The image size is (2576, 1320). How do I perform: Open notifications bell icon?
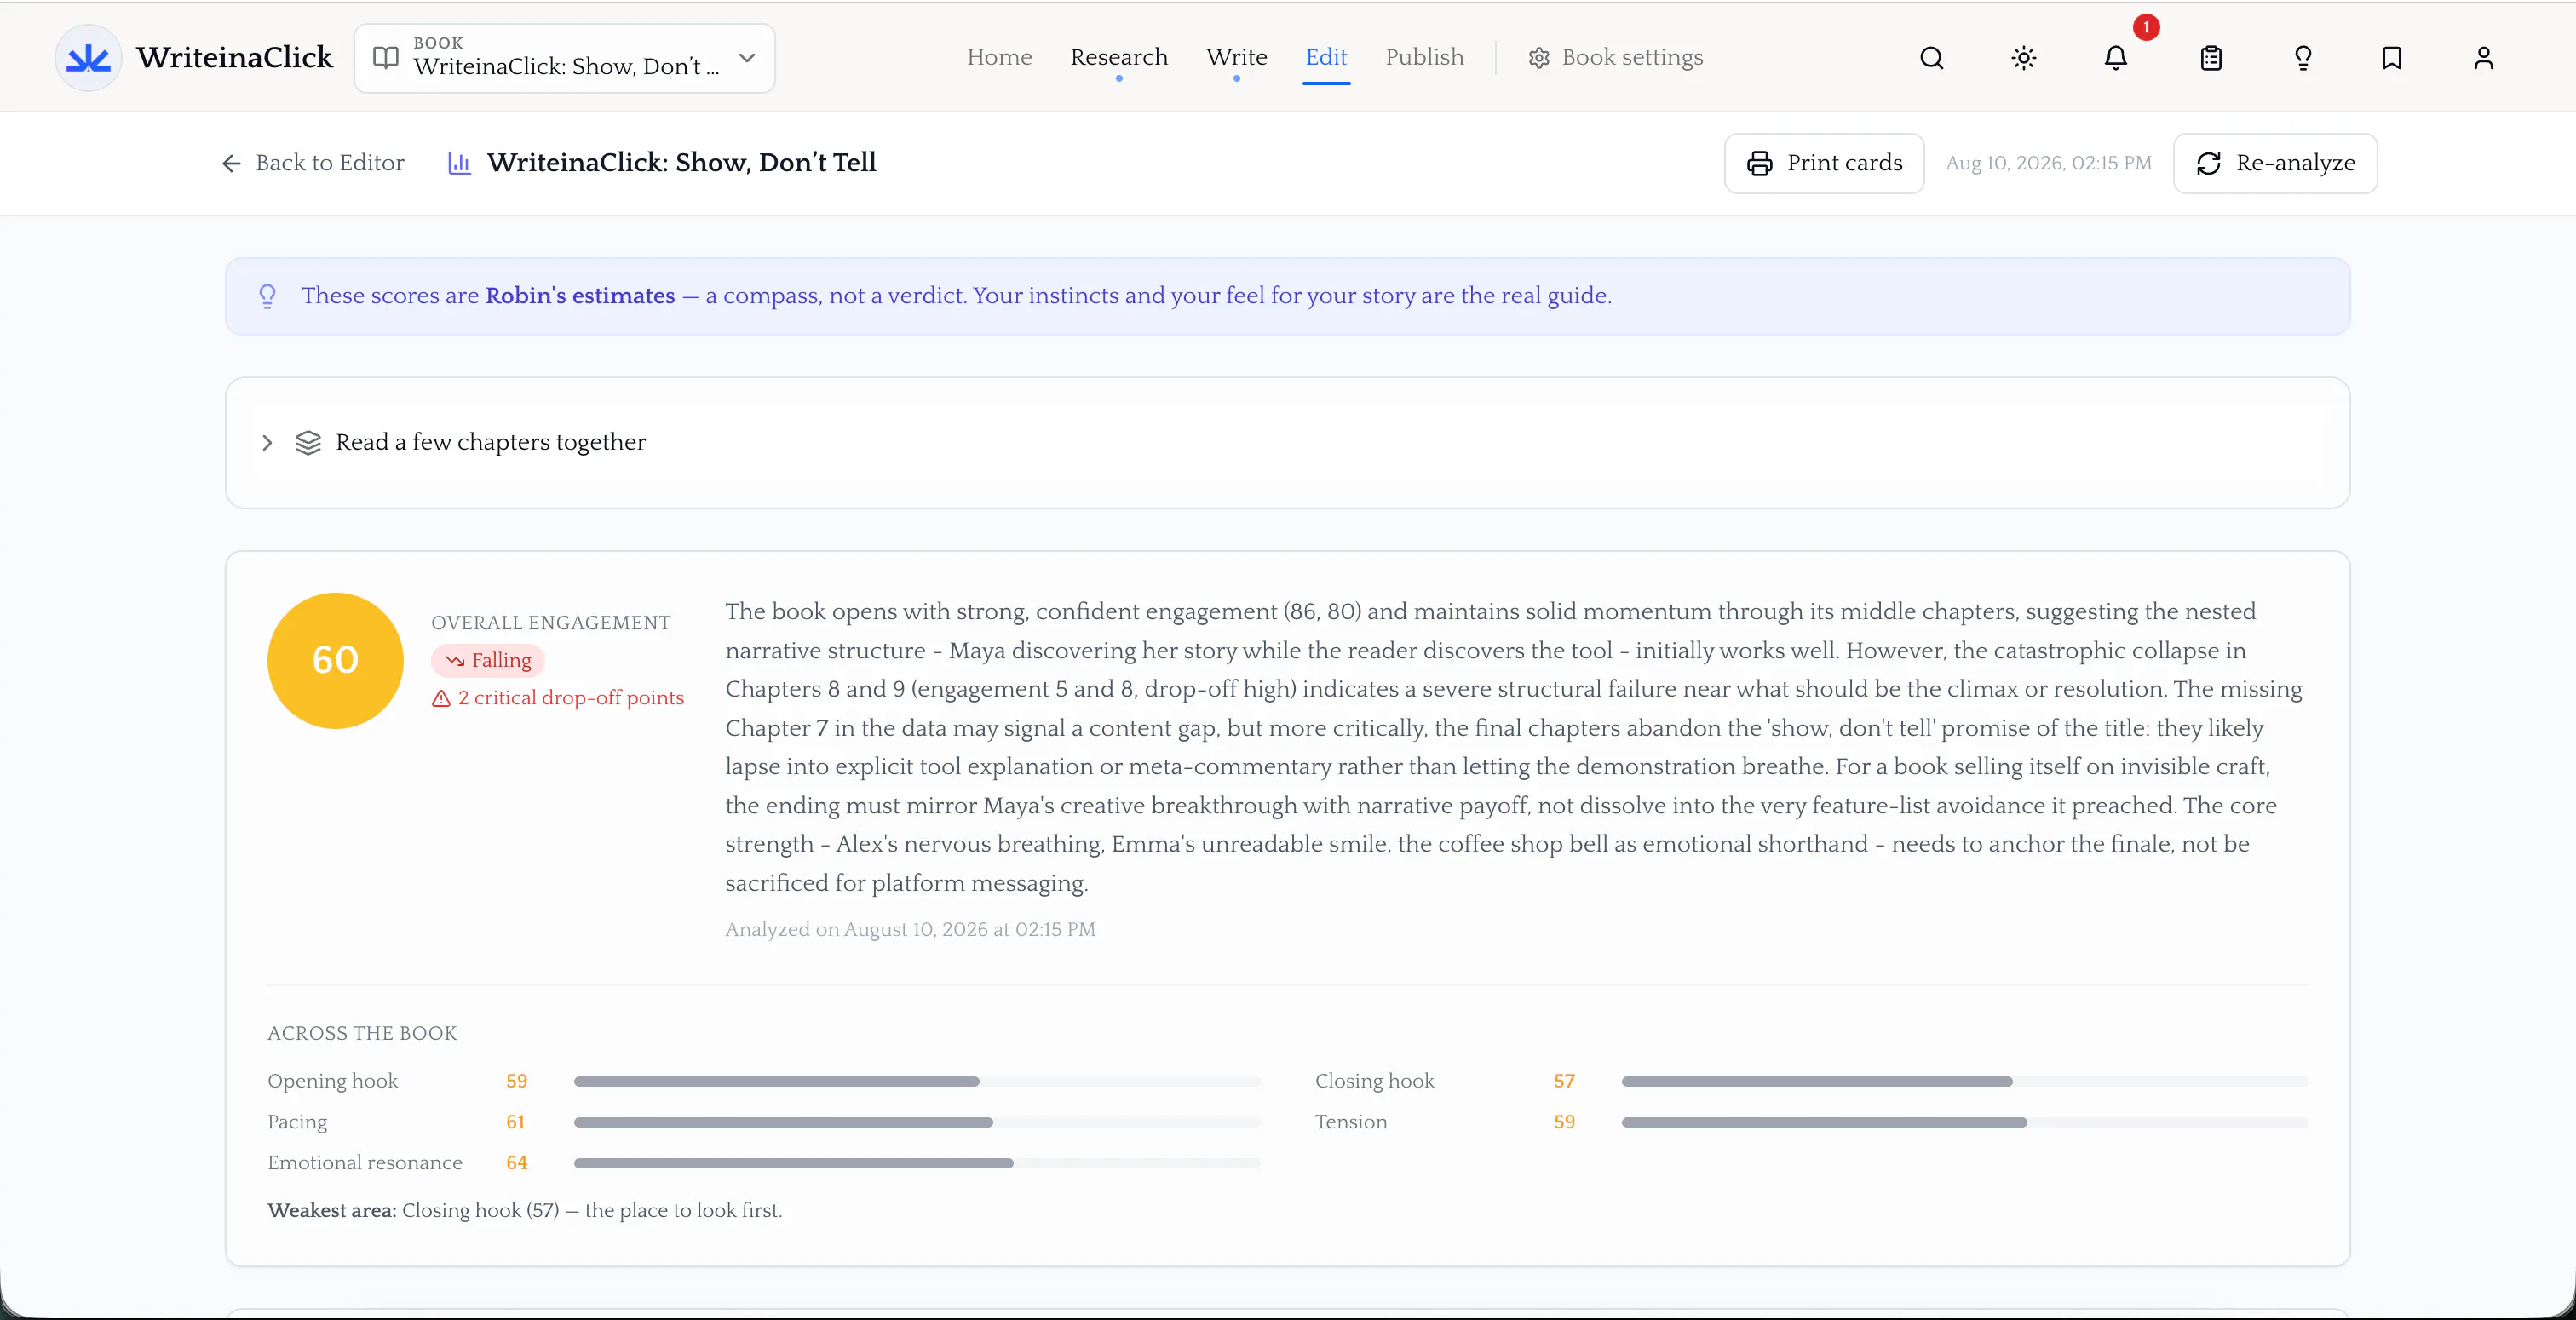point(2116,58)
